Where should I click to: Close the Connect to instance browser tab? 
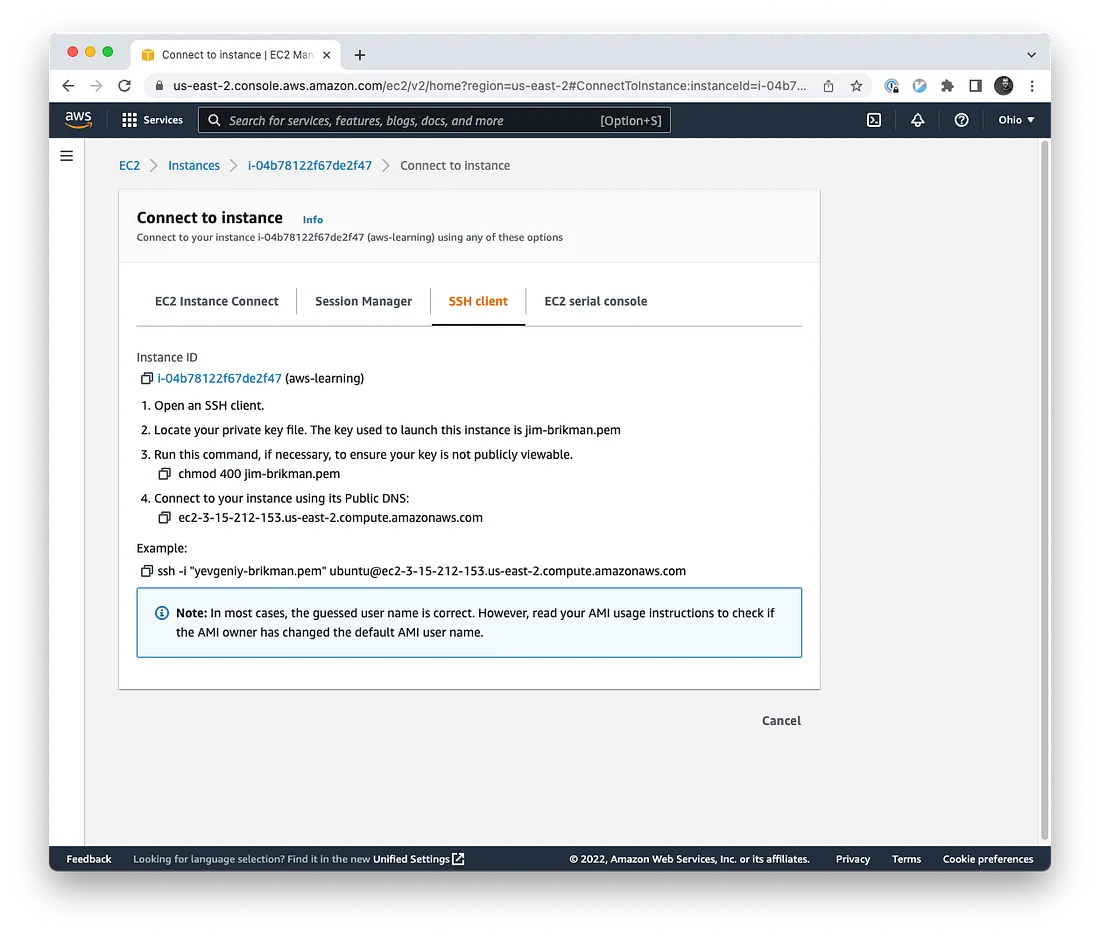[x=326, y=55]
